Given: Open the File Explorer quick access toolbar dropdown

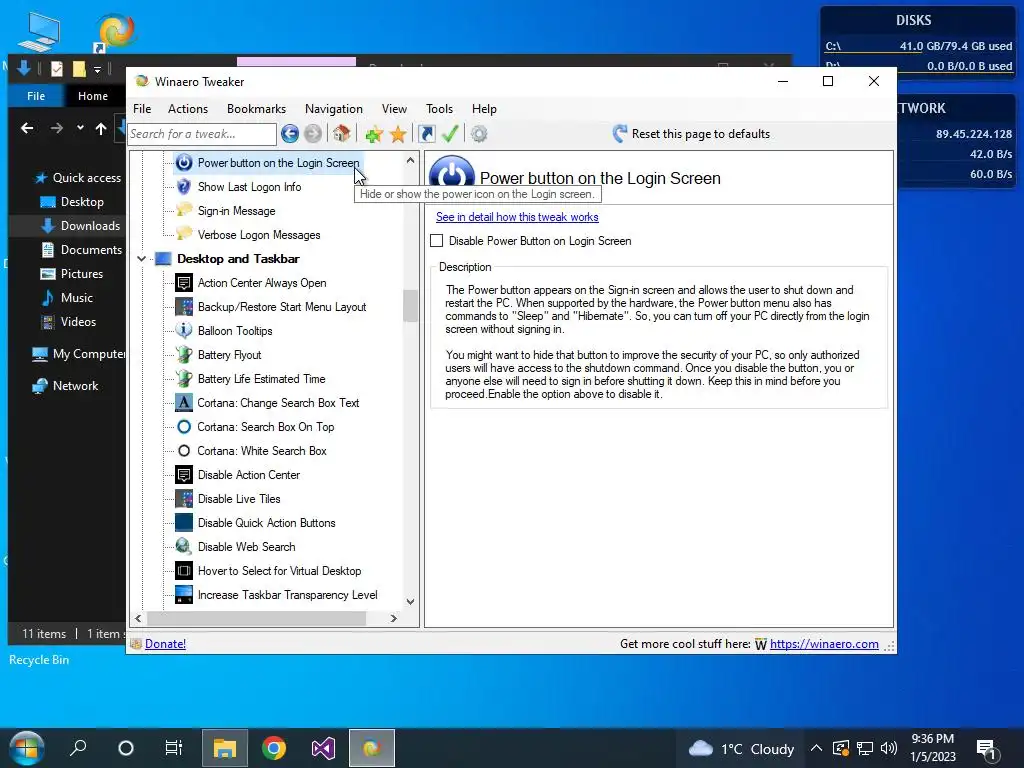Looking at the screenshot, I should click(x=97, y=69).
